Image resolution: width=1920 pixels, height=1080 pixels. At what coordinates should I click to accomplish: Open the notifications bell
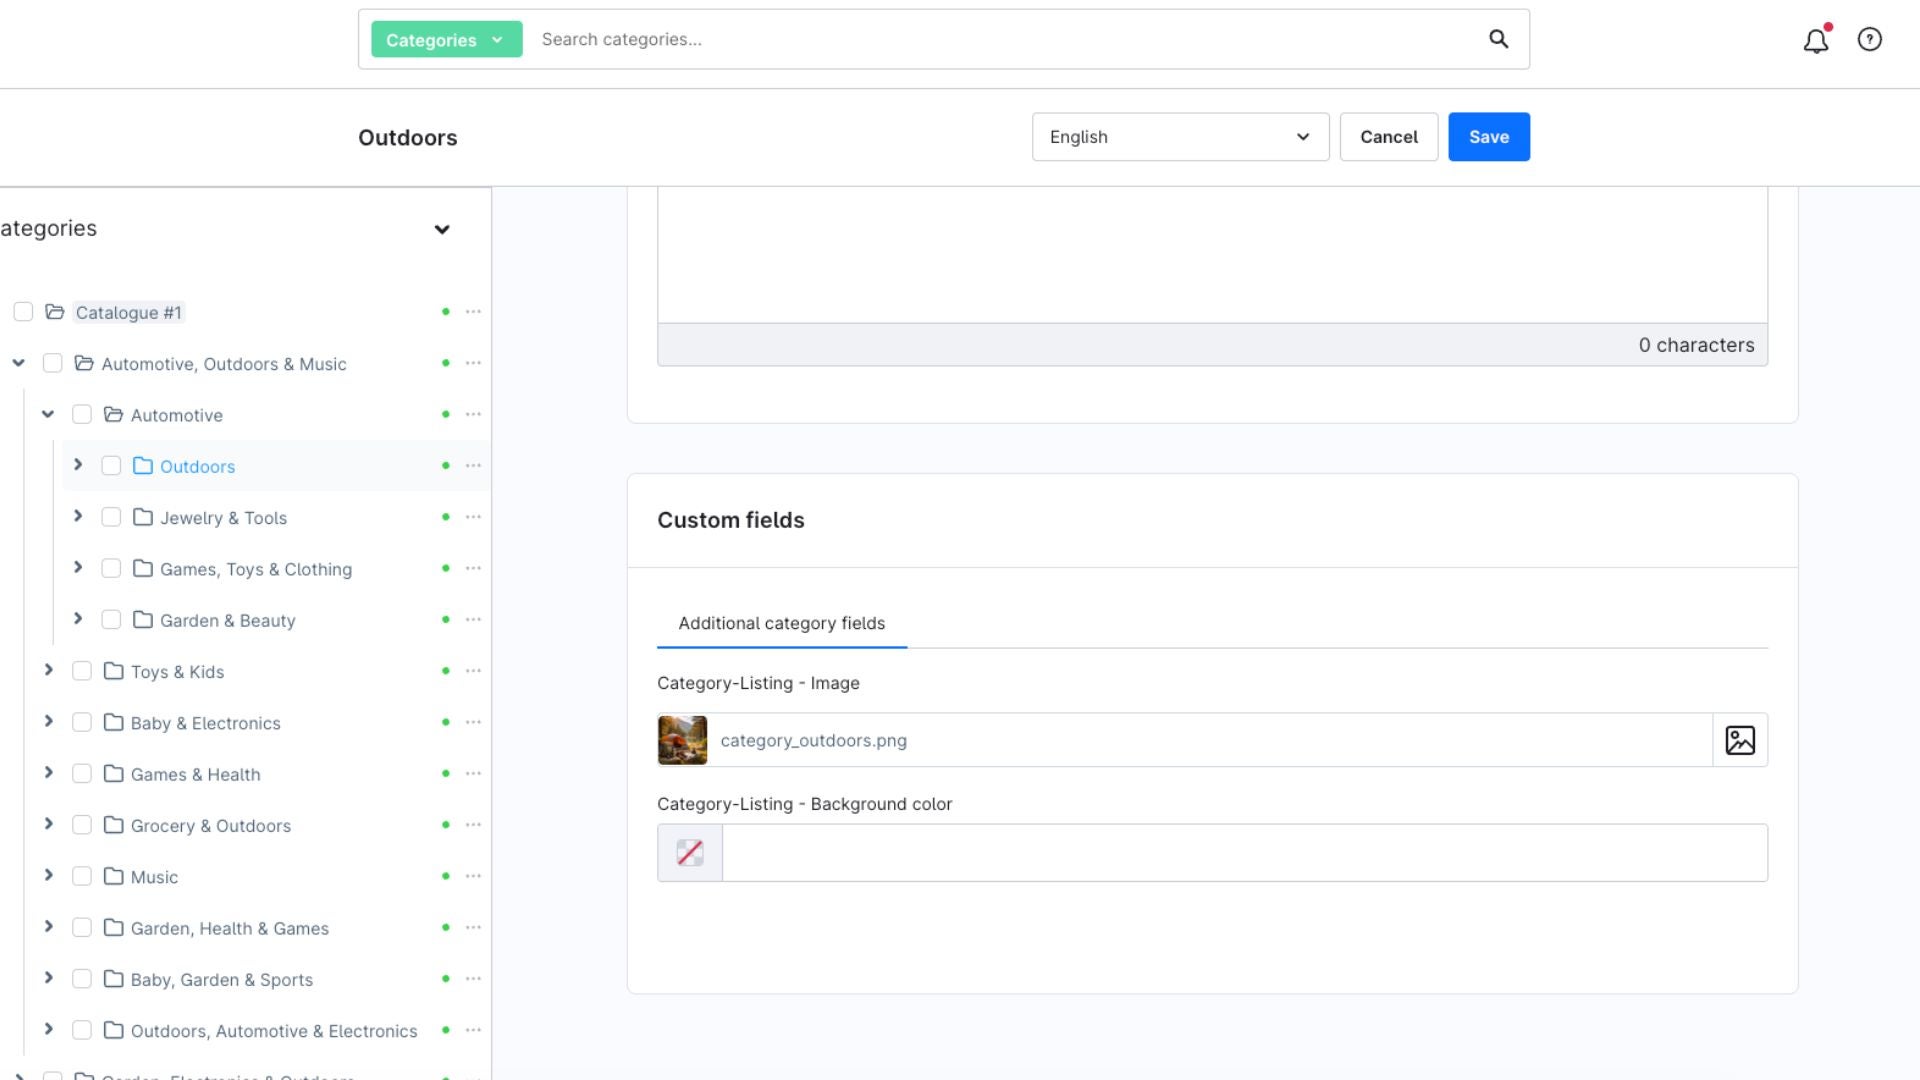[x=1816, y=40]
